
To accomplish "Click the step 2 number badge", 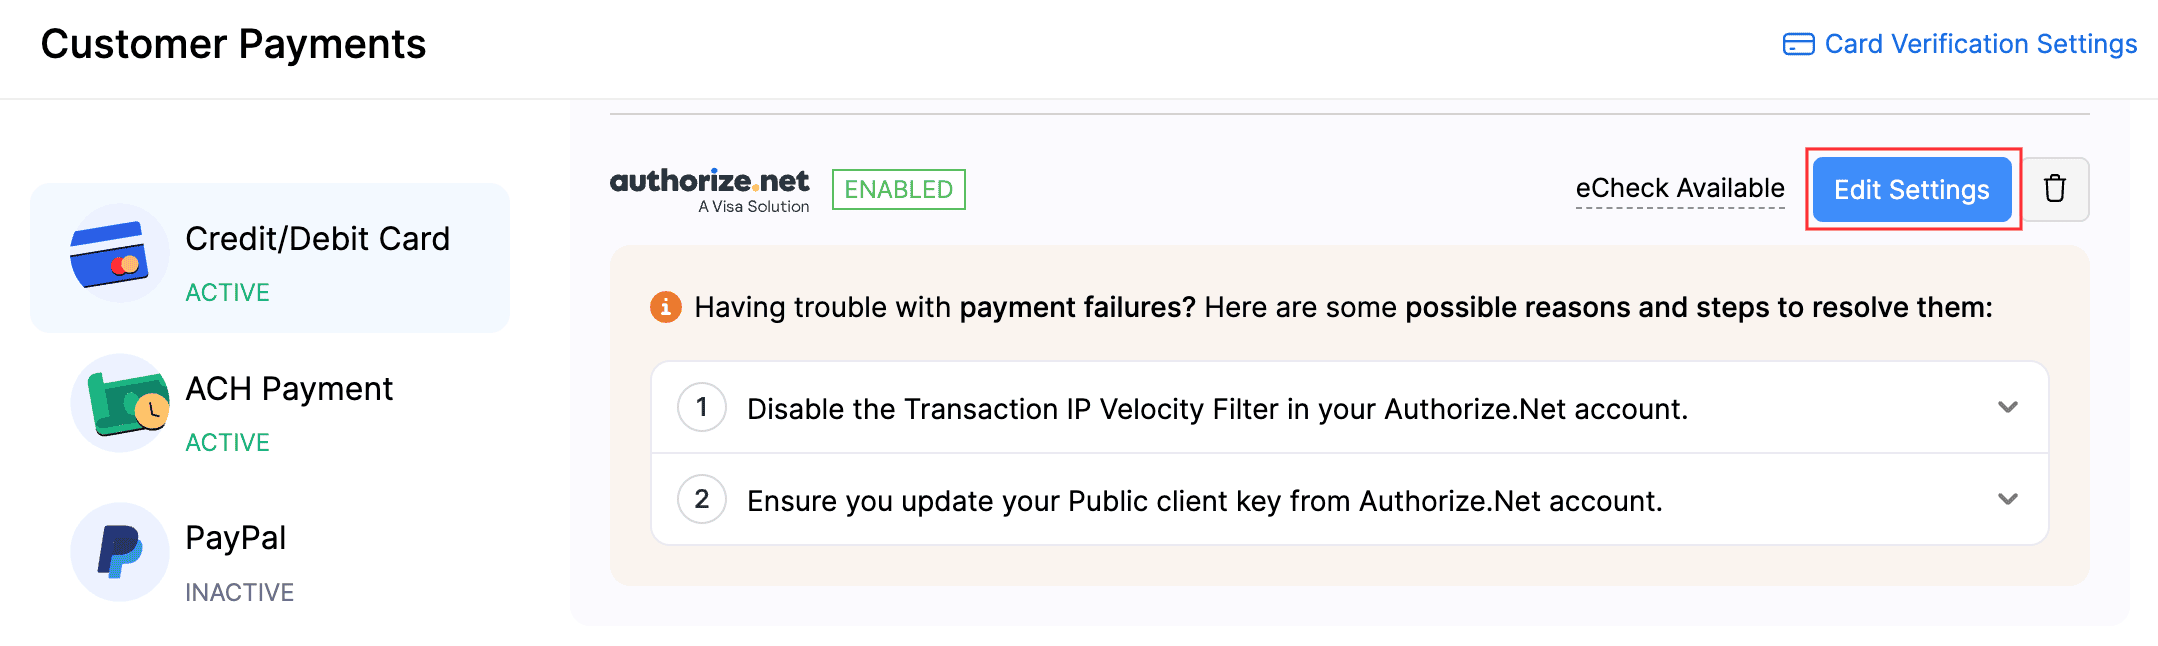I will point(702,499).
